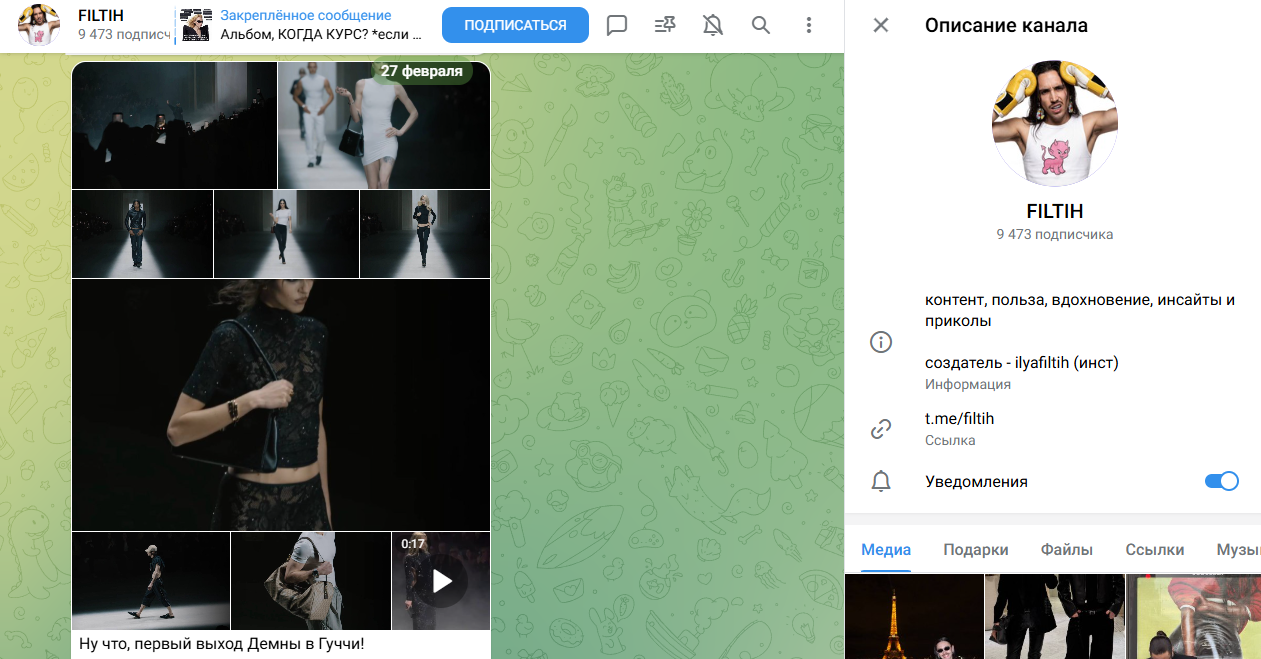Open the three-dot more options menu

click(x=809, y=25)
